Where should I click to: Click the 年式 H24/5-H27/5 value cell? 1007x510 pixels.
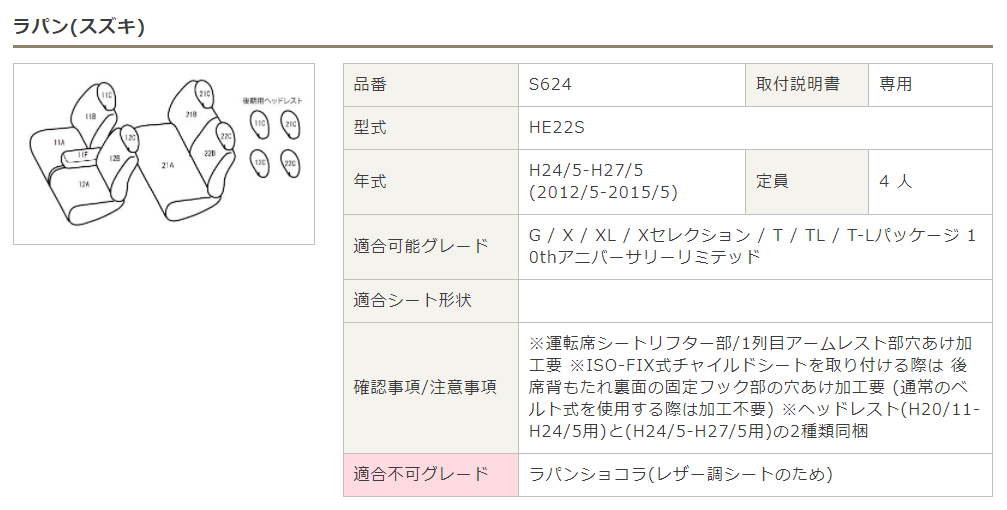click(x=632, y=182)
